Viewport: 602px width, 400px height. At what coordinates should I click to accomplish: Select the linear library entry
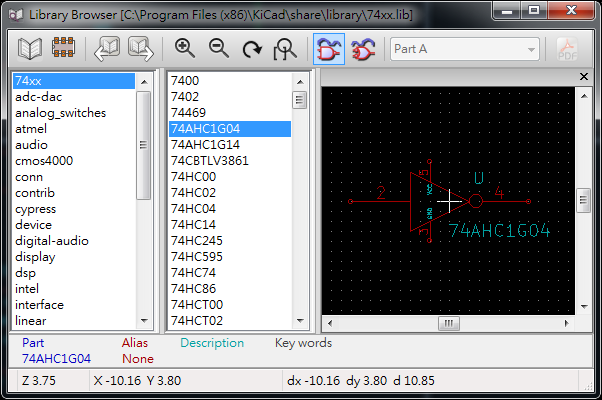(x=32, y=321)
